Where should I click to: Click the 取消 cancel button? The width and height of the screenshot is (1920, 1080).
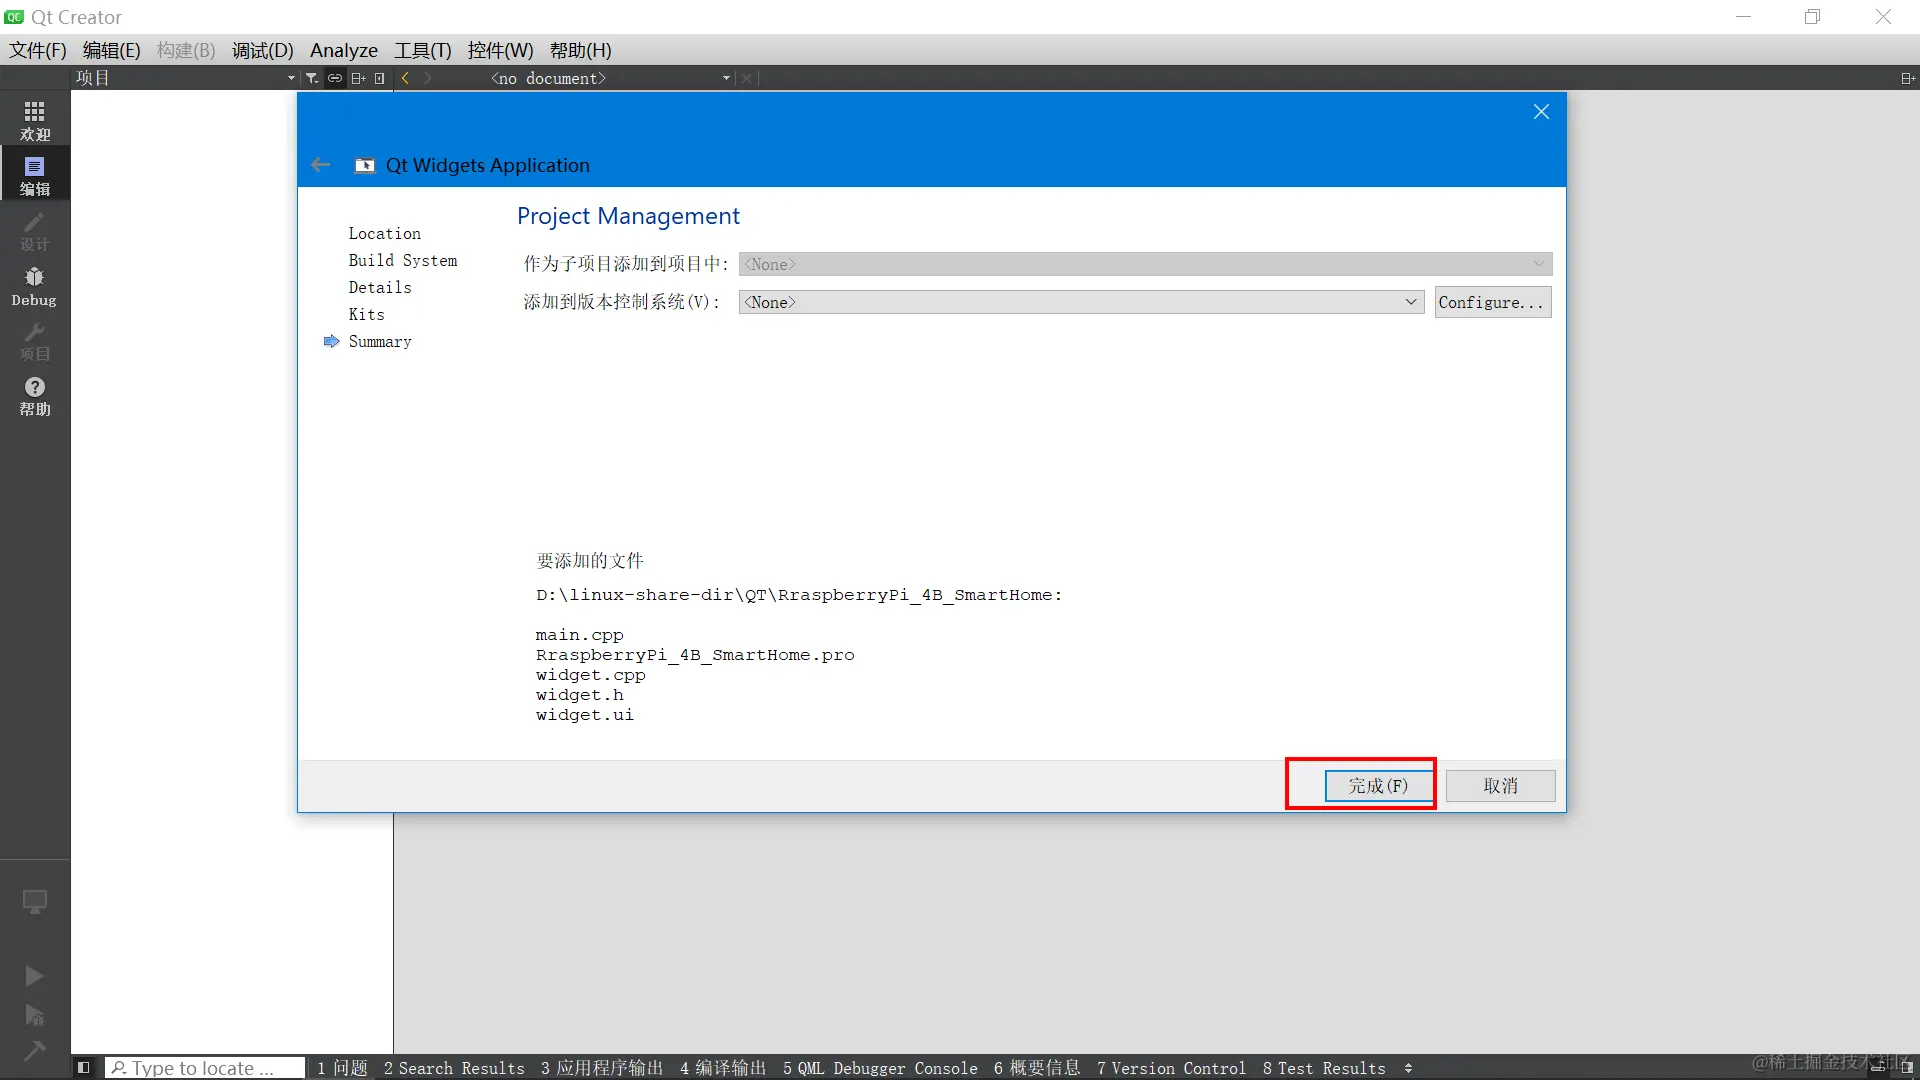click(1500, 786)
